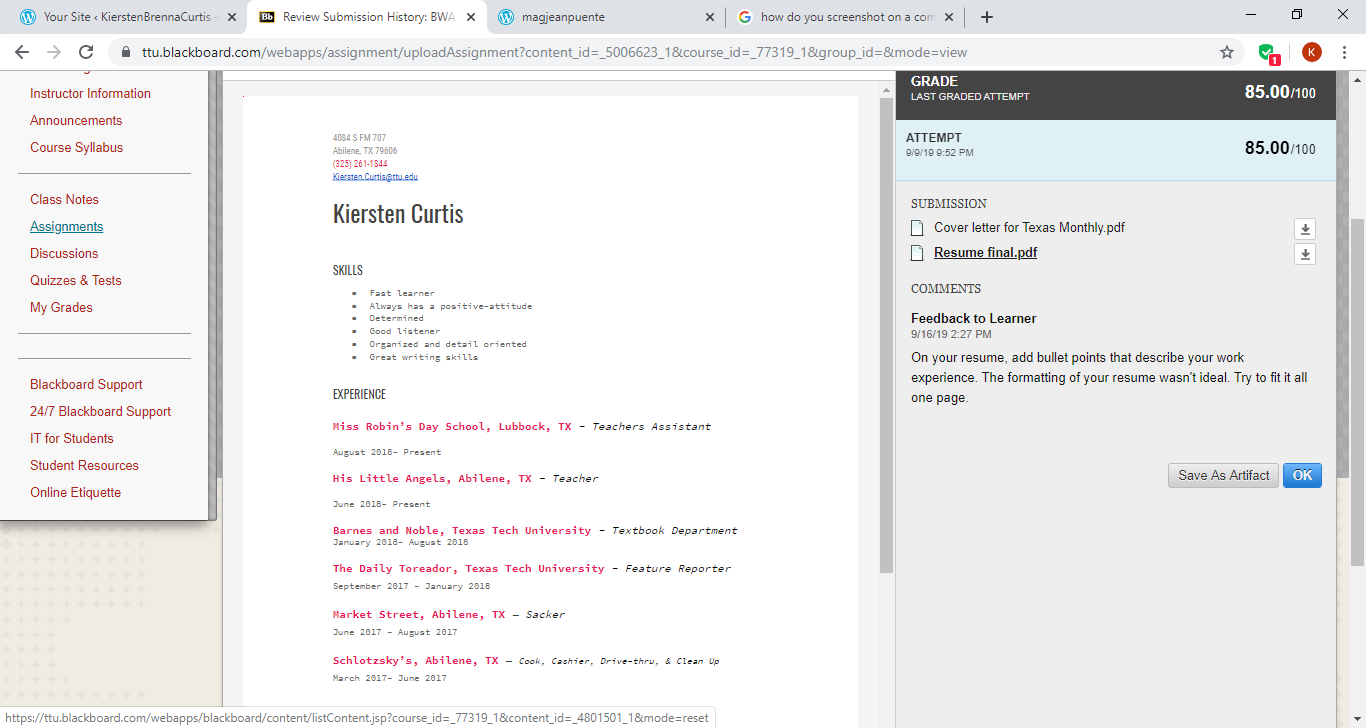The width and height of the screenshot is (1366, 728).
Task: Bookmark this page with the star icon
Action: point(1227,52)
